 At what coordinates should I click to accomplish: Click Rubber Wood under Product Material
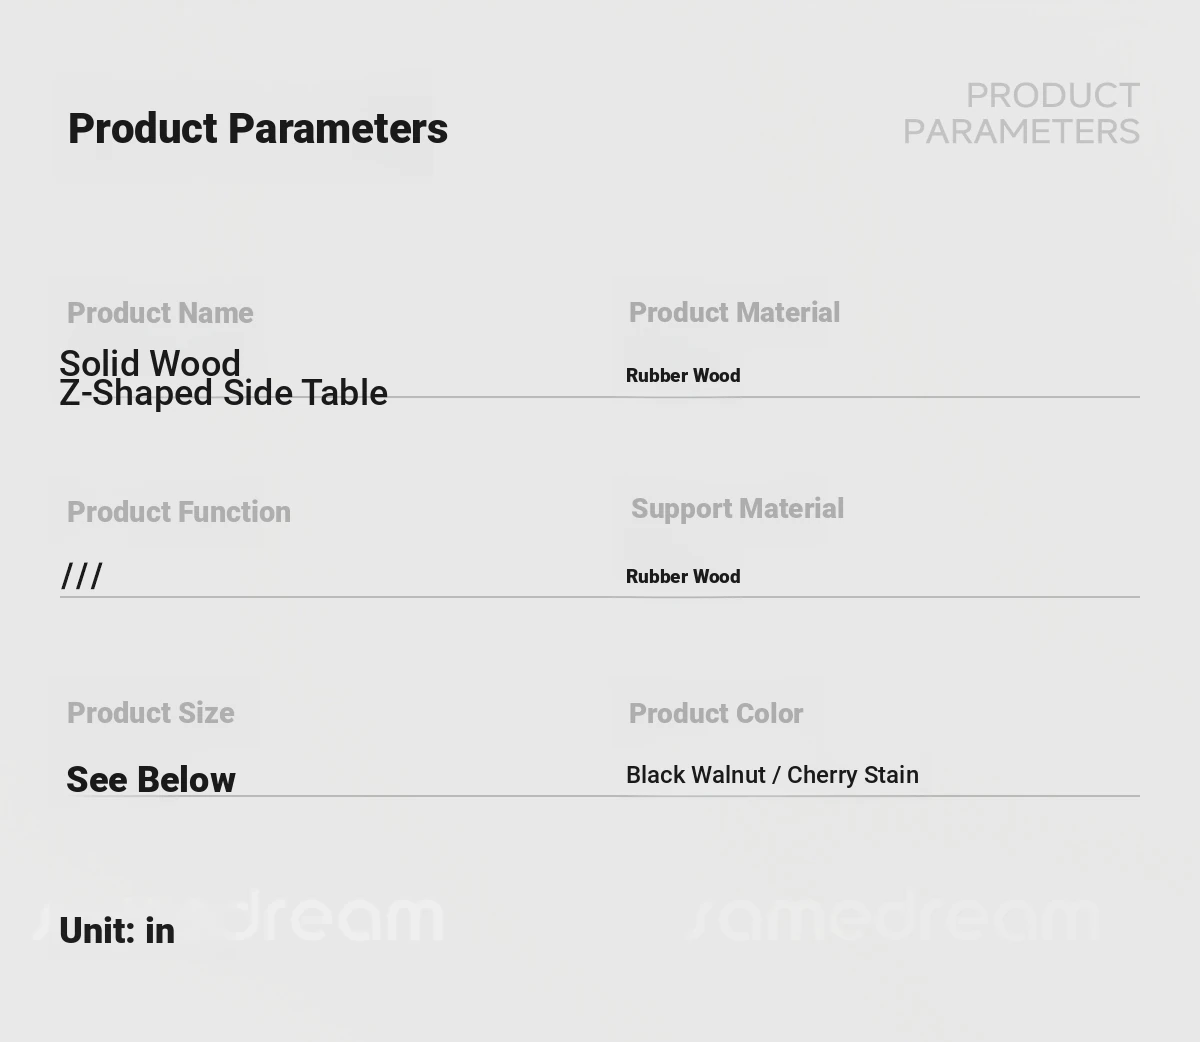(x=683, y=376)
